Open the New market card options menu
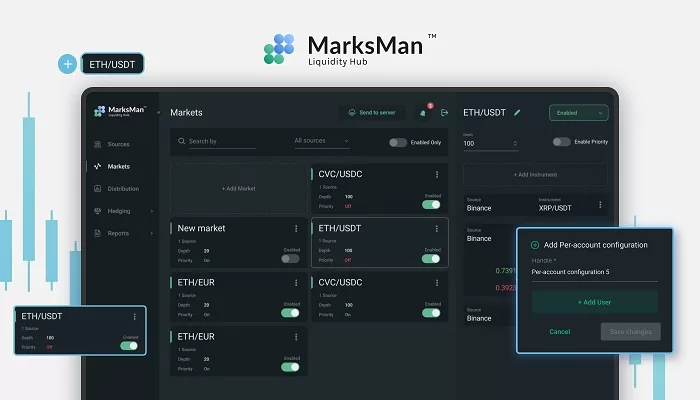The image size is (700, 400). tap(296, 229)
